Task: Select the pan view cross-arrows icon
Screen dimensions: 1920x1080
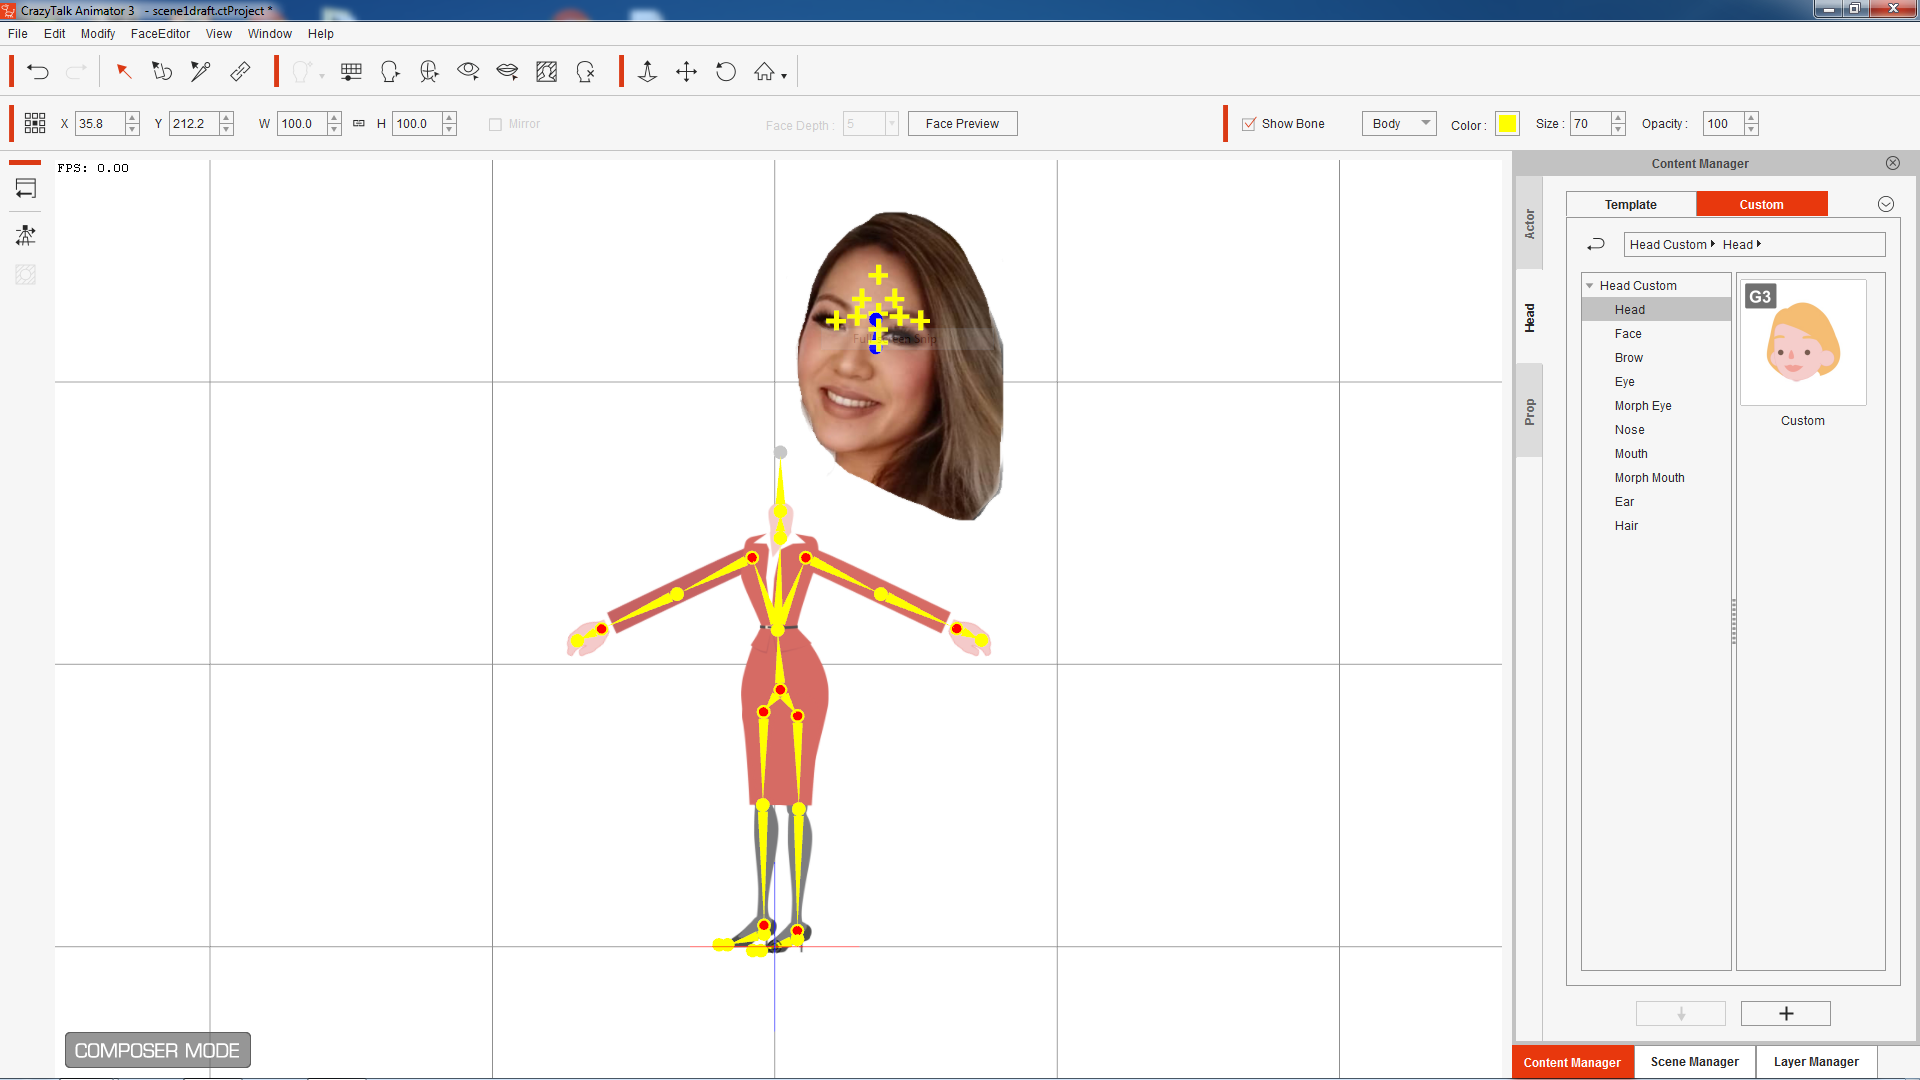Action: [x=686, y=71]
